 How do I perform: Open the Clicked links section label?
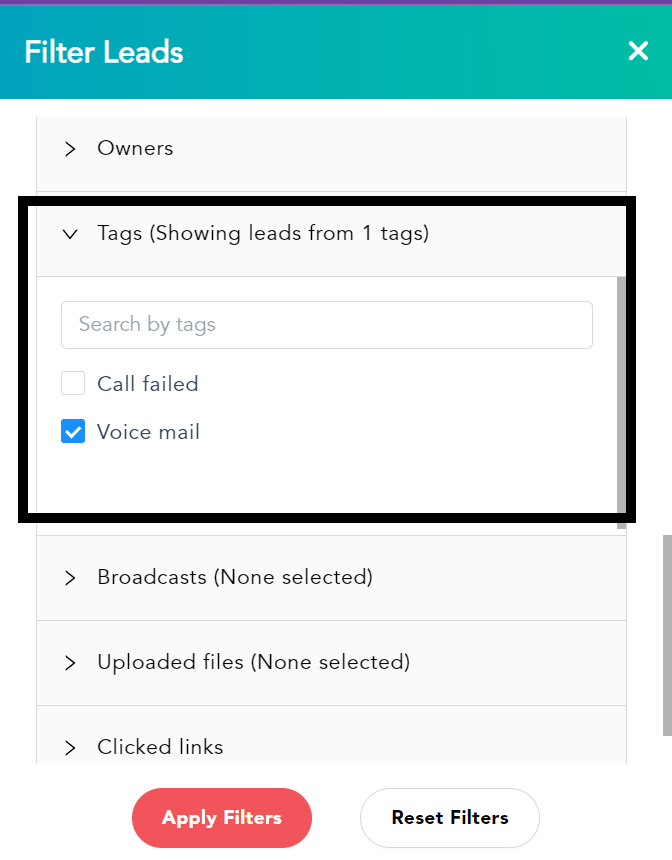click(x=160, y=747)
